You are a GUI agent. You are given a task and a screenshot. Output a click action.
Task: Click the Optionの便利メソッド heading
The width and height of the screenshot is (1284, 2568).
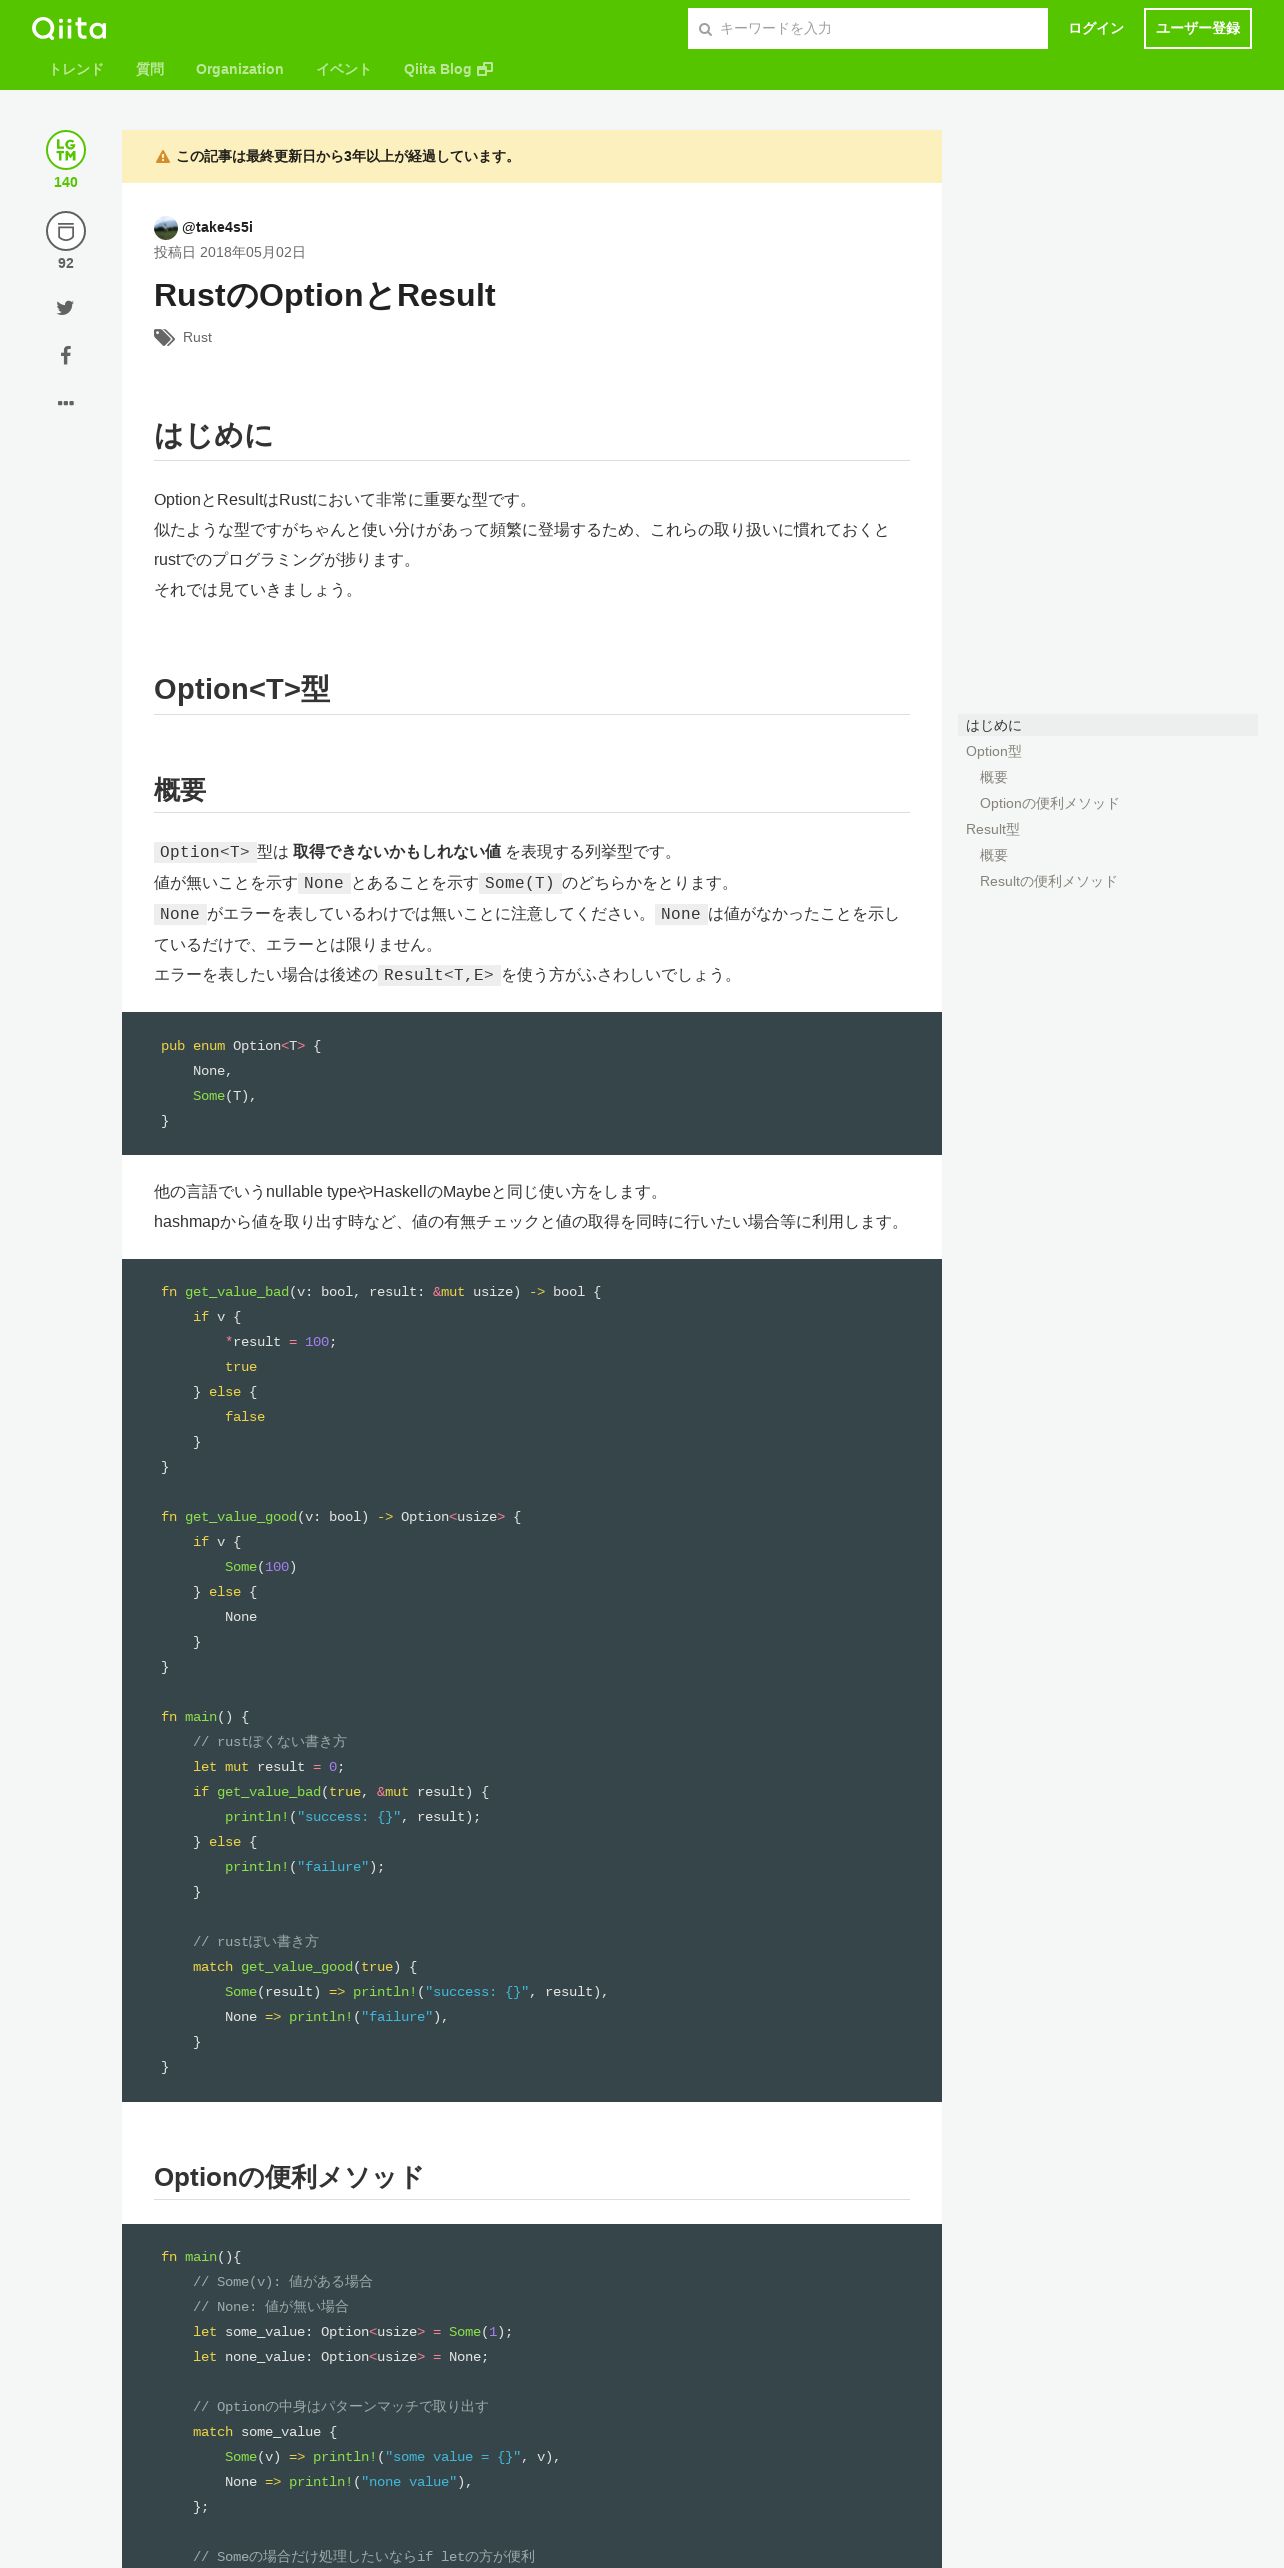click(x=289, y=2177)
